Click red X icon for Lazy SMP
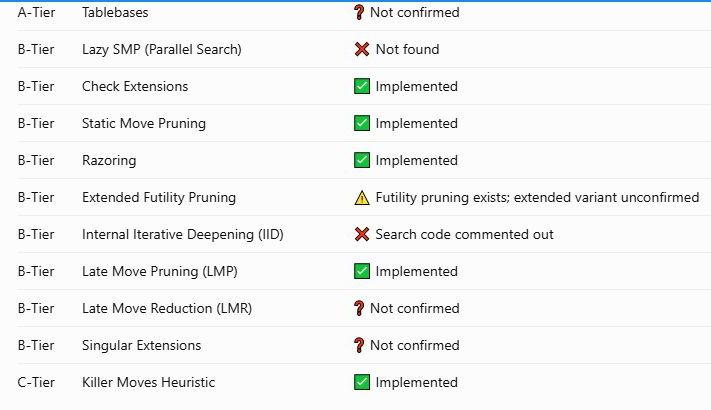 [362, 49]
